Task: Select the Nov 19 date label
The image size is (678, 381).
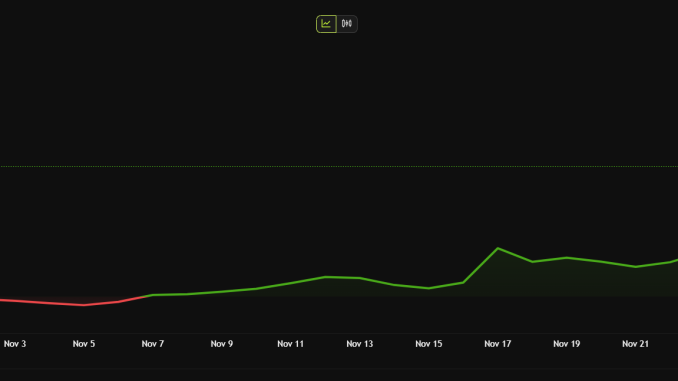Action: click(x=566, y=344)
